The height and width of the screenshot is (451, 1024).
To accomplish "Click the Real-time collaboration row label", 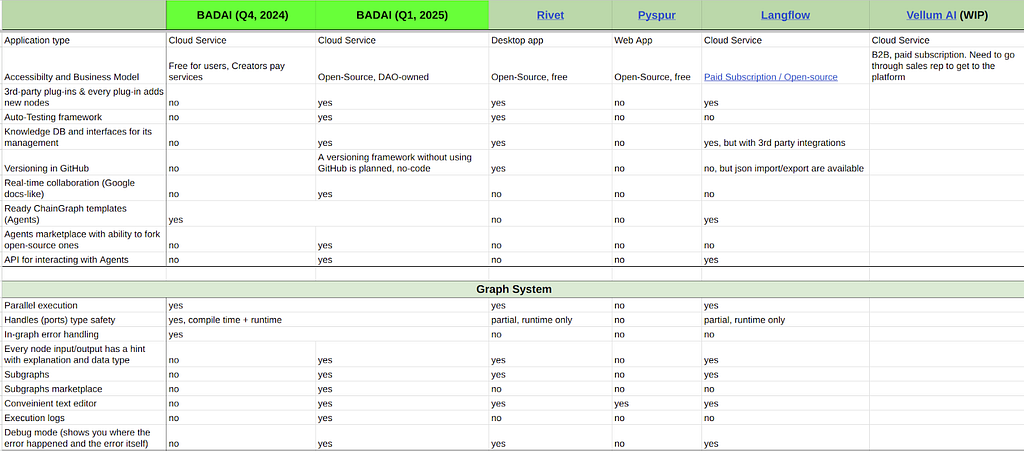I will coord(70,188).
